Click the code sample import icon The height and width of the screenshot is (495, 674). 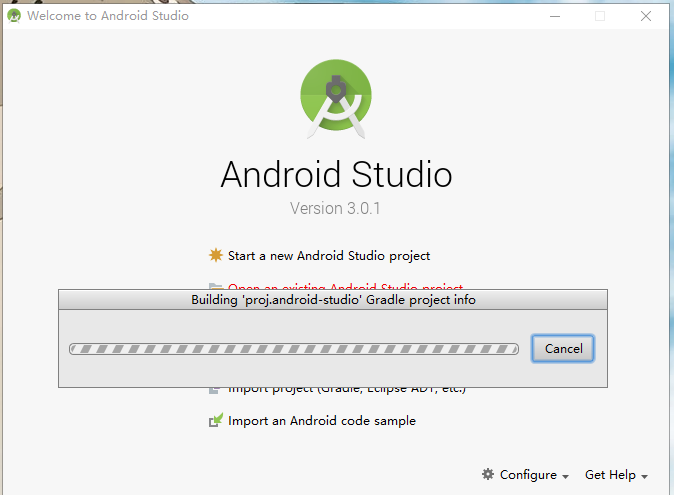point(216,420)
